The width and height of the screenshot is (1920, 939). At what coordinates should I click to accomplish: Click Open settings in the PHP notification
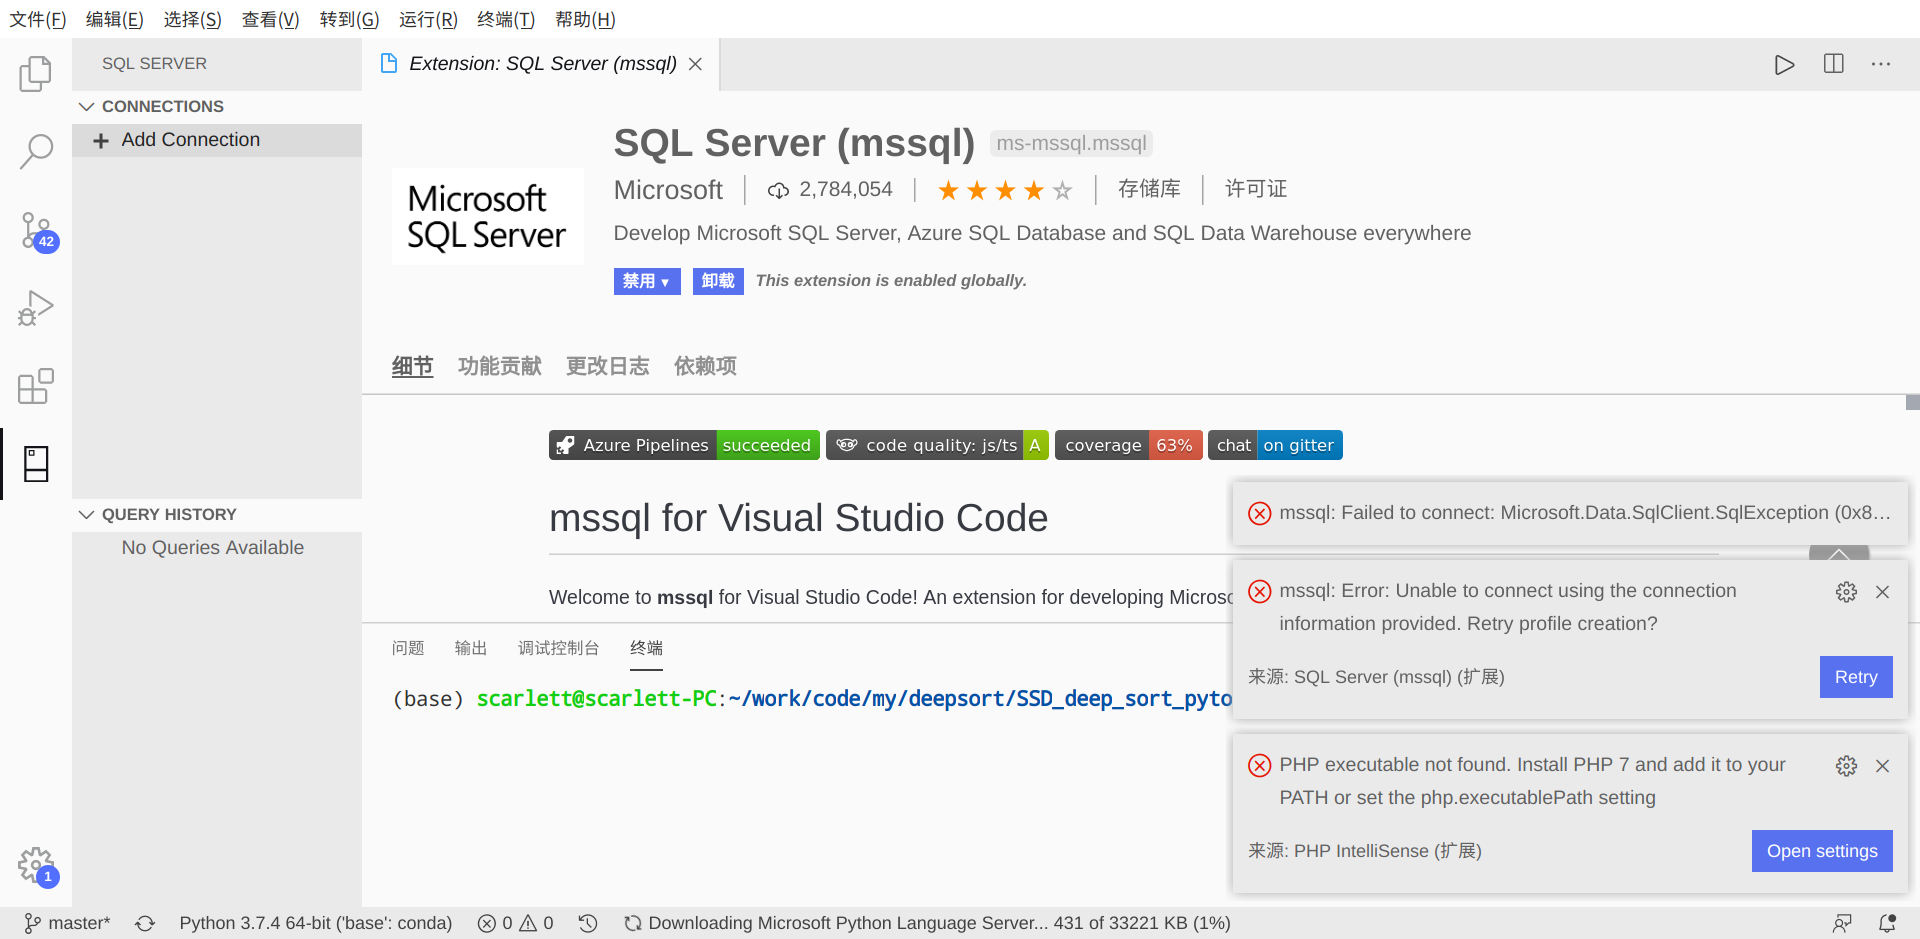point(1821,851)
